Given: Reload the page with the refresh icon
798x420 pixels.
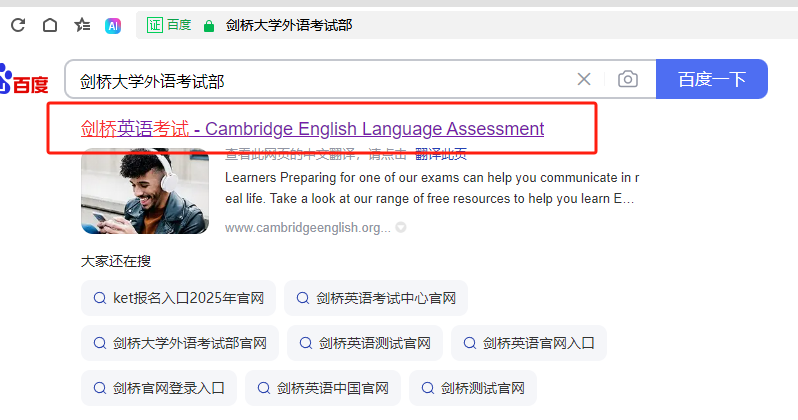Looking at the screenshot, I should [x=18, y=25].
